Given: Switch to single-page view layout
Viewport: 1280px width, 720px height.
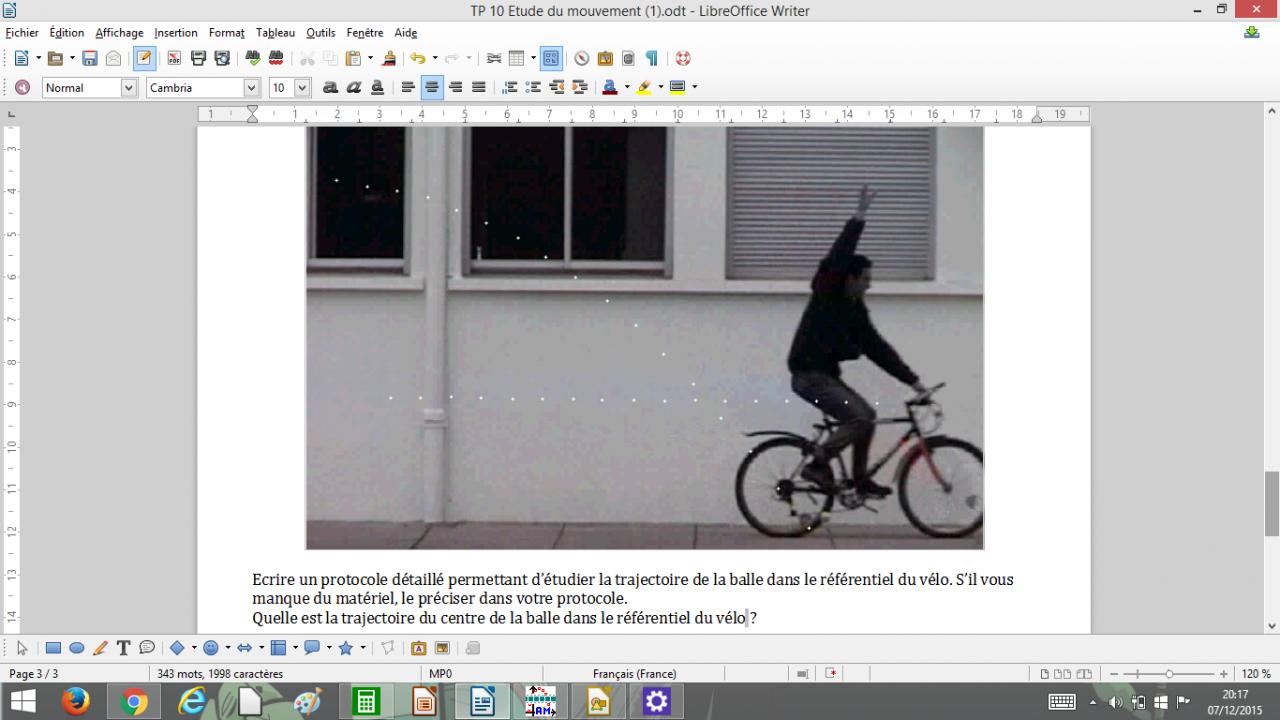Looking at the screenshot, I should point(1045,674).
